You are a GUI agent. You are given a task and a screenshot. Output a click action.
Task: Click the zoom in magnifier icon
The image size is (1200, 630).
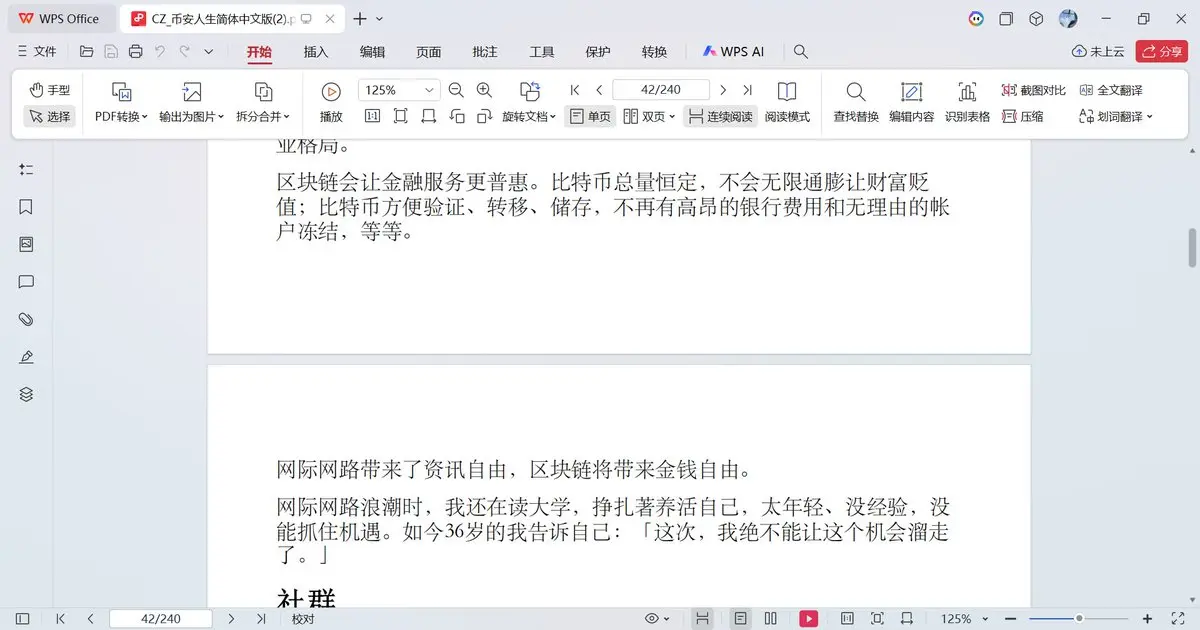[x=485, y=90]
